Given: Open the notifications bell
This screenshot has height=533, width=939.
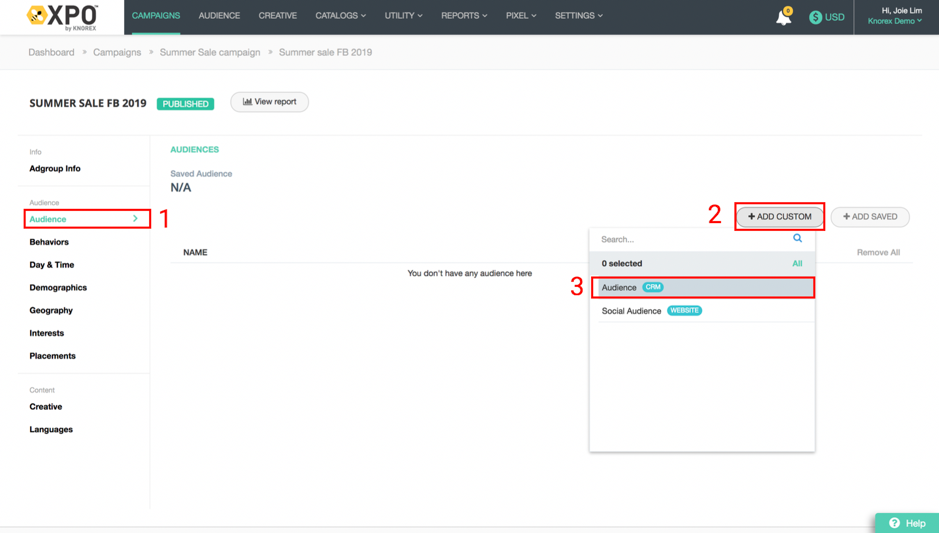Looking at the screenshot, I should (783, 18).
